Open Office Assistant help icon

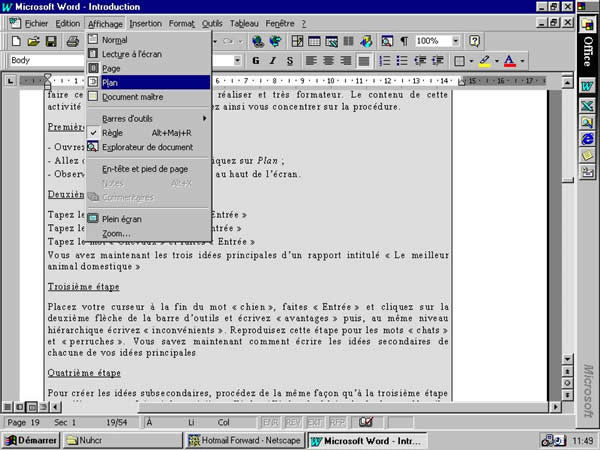pyautogui.click(x=474, y=41)
